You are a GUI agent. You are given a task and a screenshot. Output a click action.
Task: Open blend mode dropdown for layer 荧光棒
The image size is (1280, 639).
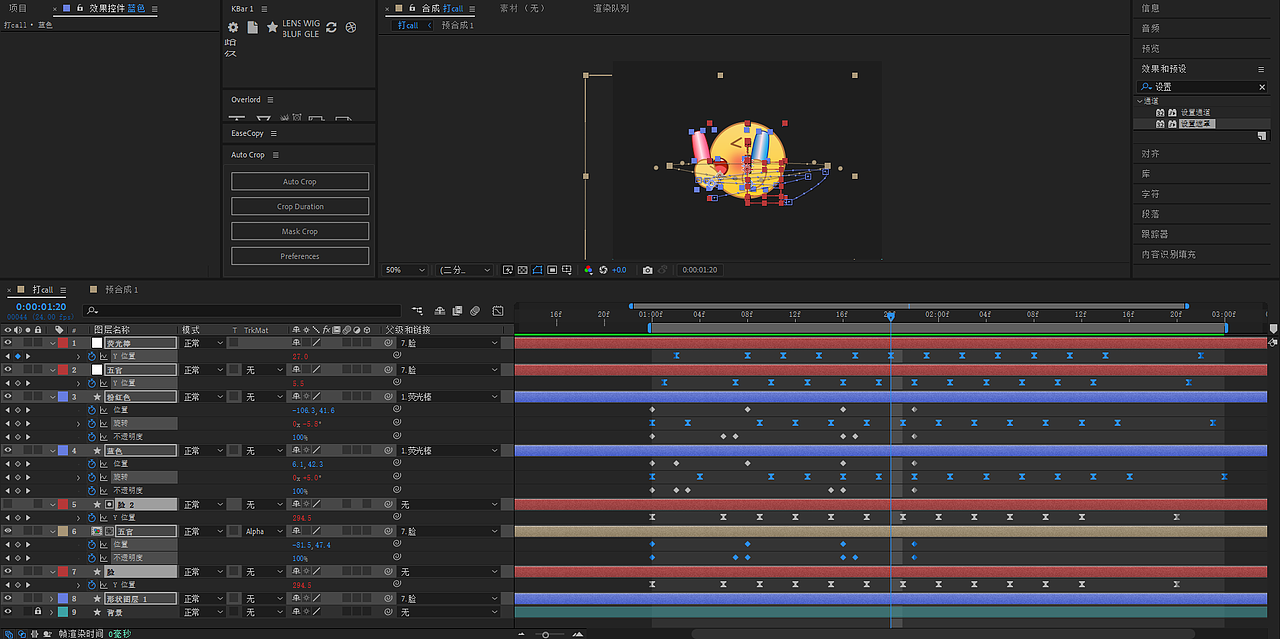pyautogui.click(x=203, y=343)
